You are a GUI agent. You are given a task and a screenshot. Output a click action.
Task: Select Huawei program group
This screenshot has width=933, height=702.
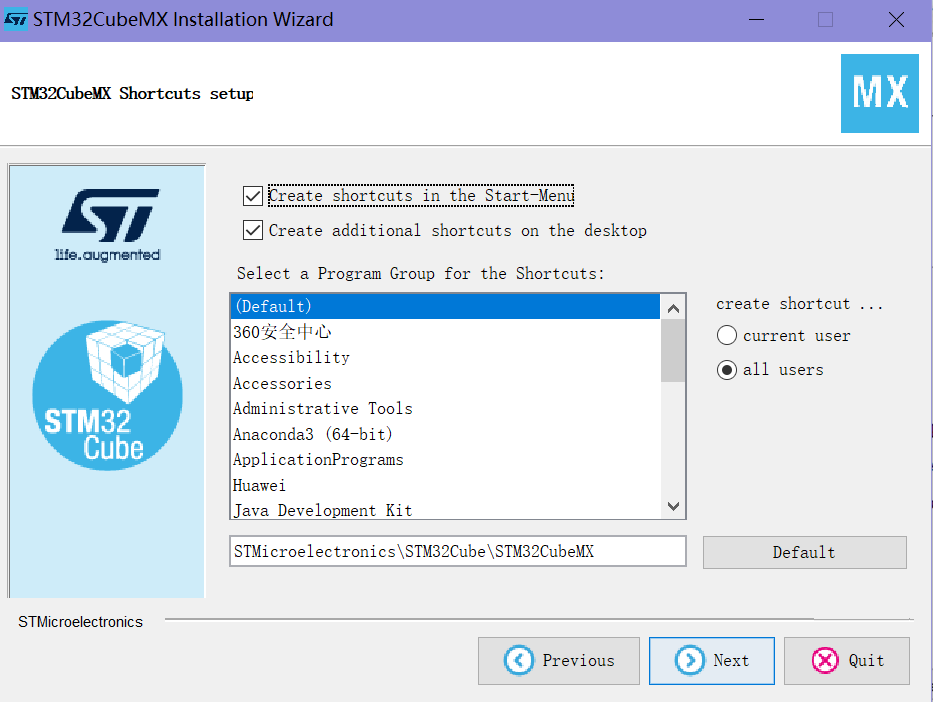(x=445, y=485)
